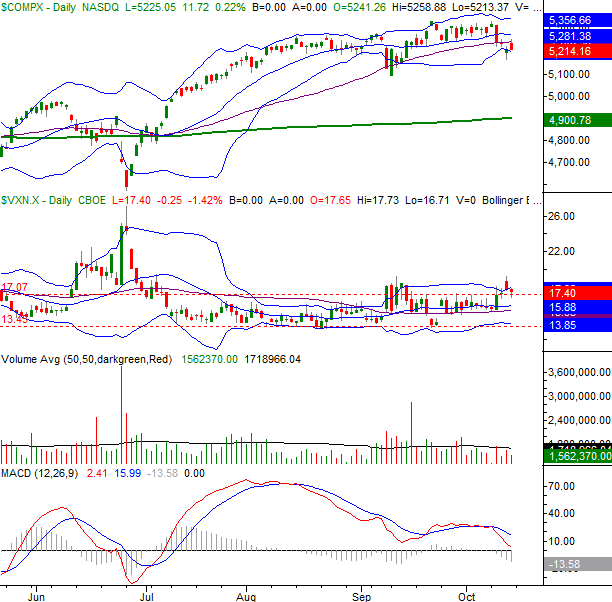Click the 1718966.04 volume average value

272,359
